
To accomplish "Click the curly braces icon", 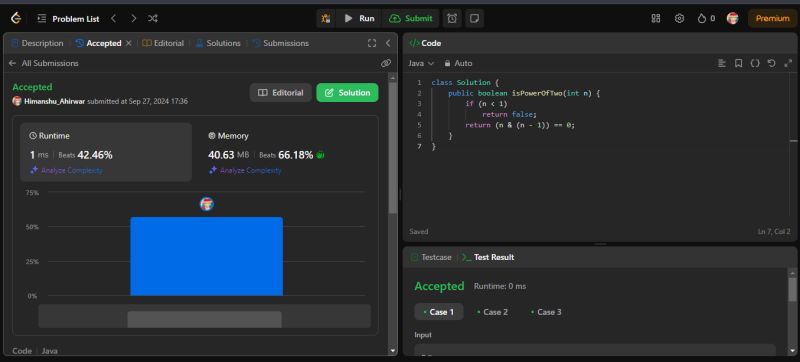I will (755, 63).
